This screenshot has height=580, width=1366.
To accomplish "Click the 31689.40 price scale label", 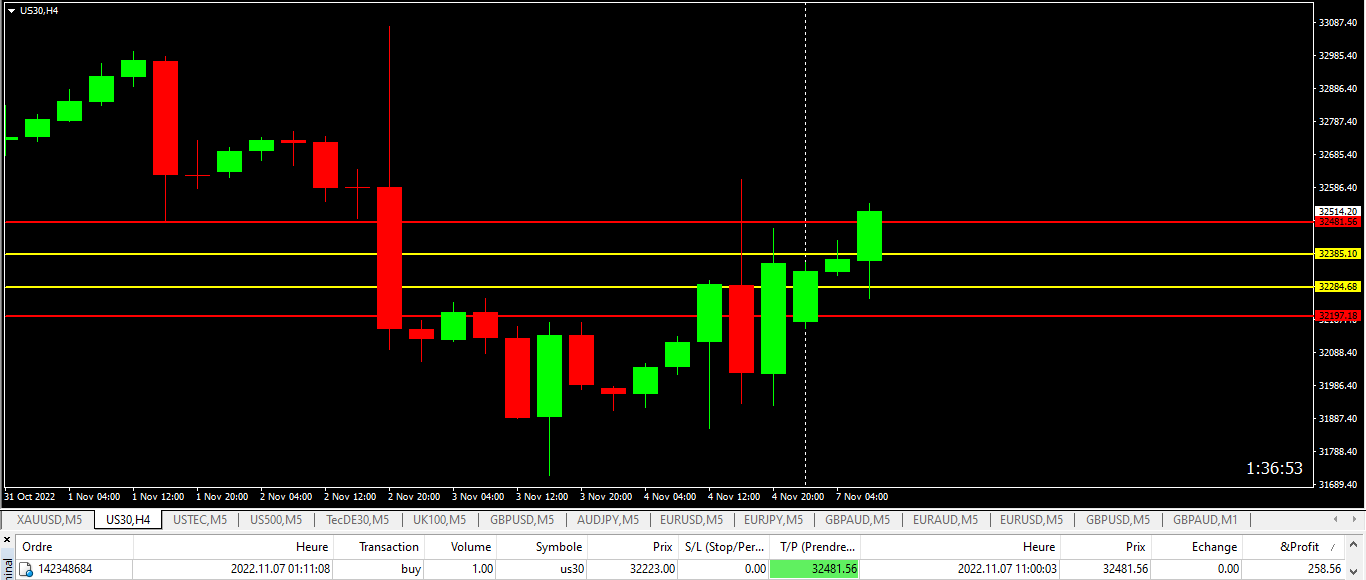I will tap(1338, 485).
